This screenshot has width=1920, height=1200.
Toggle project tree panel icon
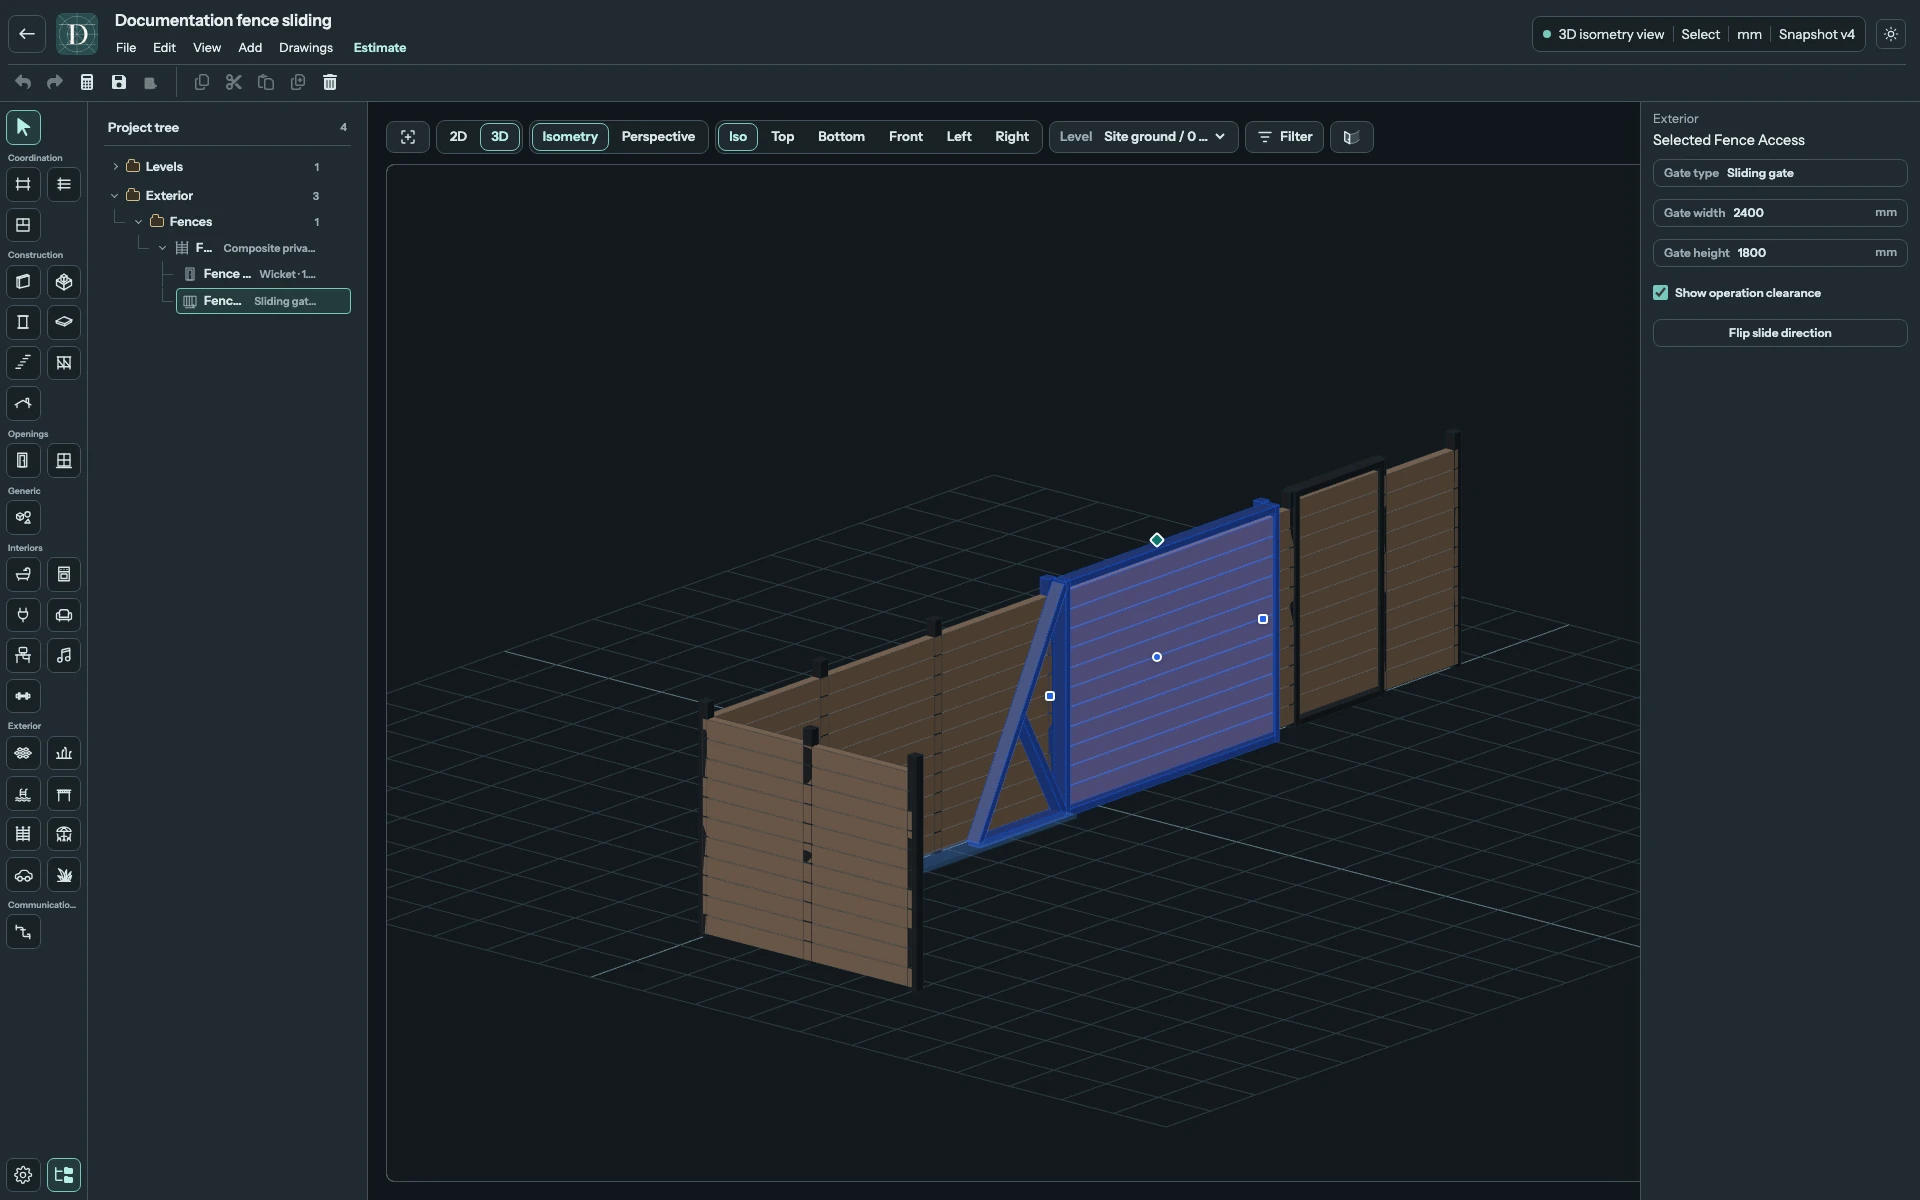point(64,1175)
